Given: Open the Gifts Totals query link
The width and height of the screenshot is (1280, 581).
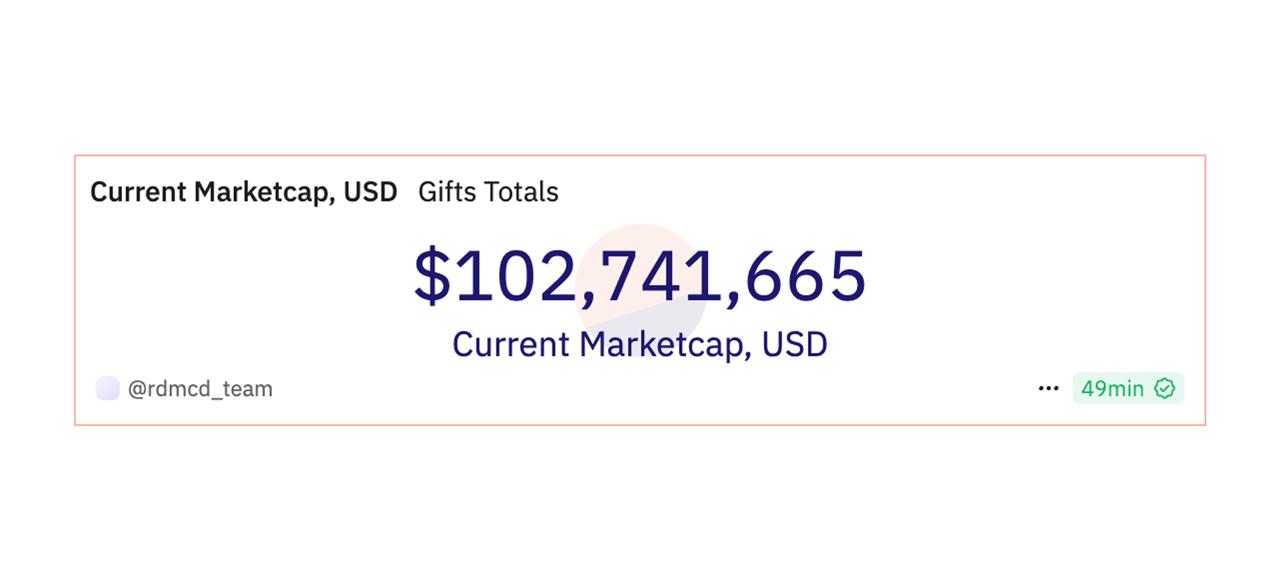Looking at the screenshot, I should (x=488, y=191).
